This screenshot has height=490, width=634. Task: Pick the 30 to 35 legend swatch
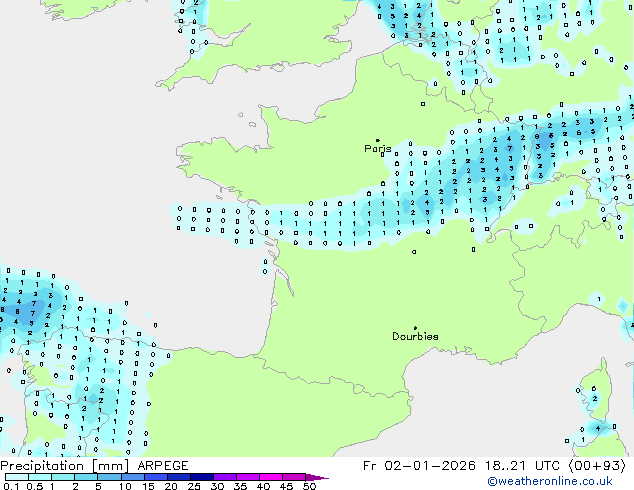[225, 477]
